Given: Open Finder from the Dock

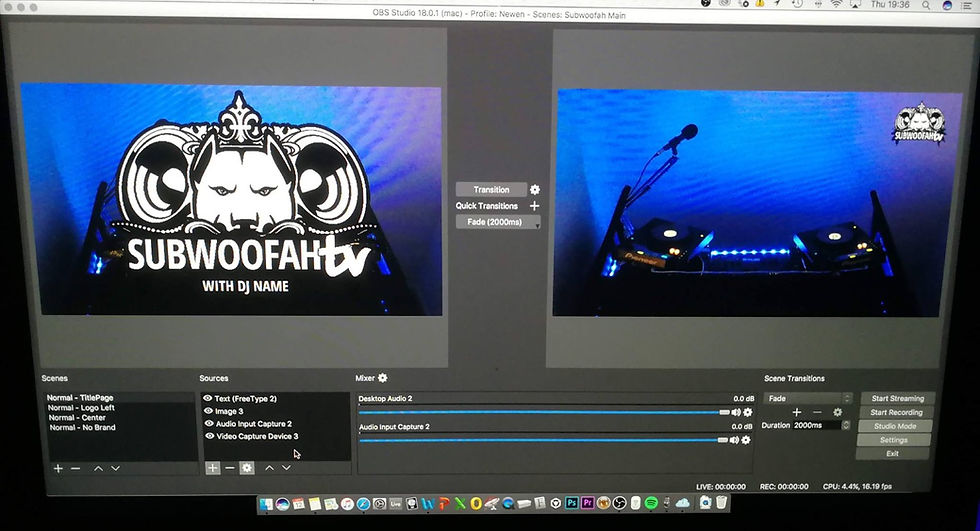Looking at the screenshot, I should (266, 504).
